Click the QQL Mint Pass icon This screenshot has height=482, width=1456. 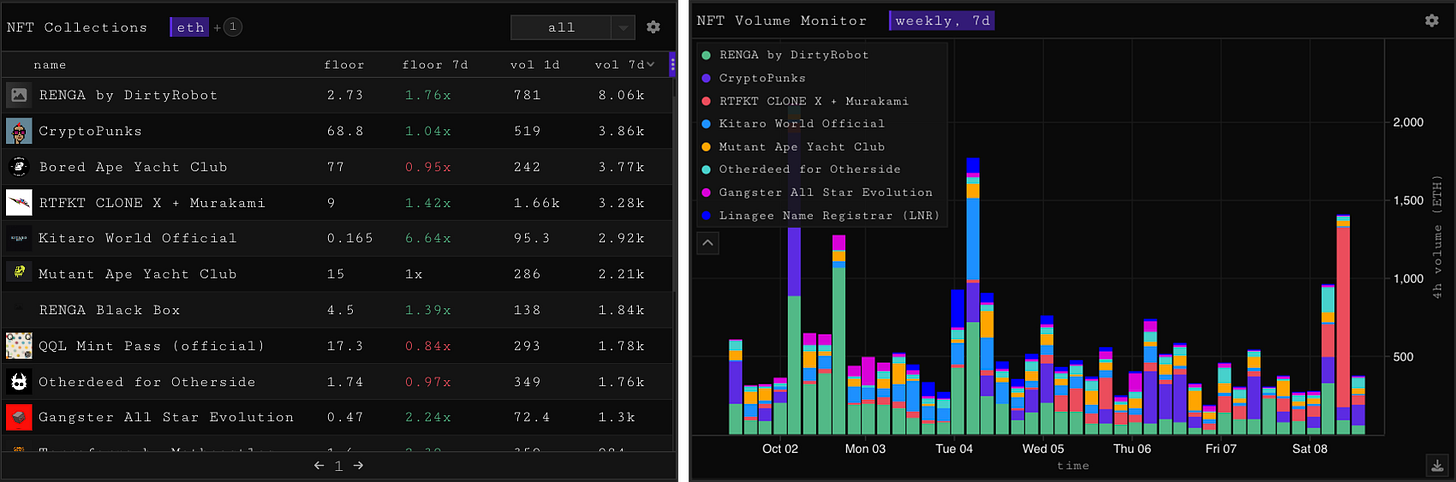coord(19,346)
